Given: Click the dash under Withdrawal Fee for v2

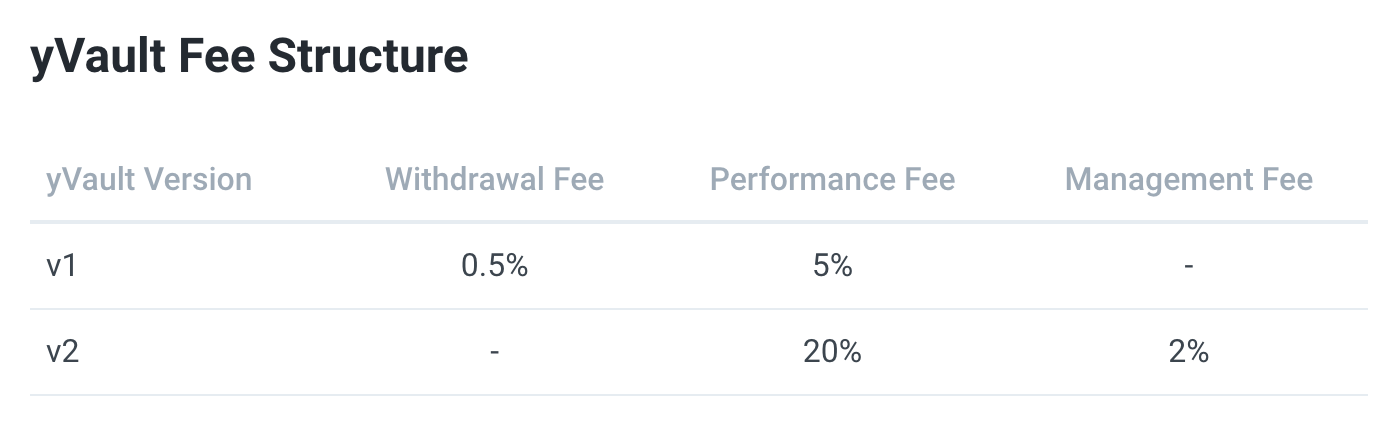Looking at the screenshot, I should 494,353.
